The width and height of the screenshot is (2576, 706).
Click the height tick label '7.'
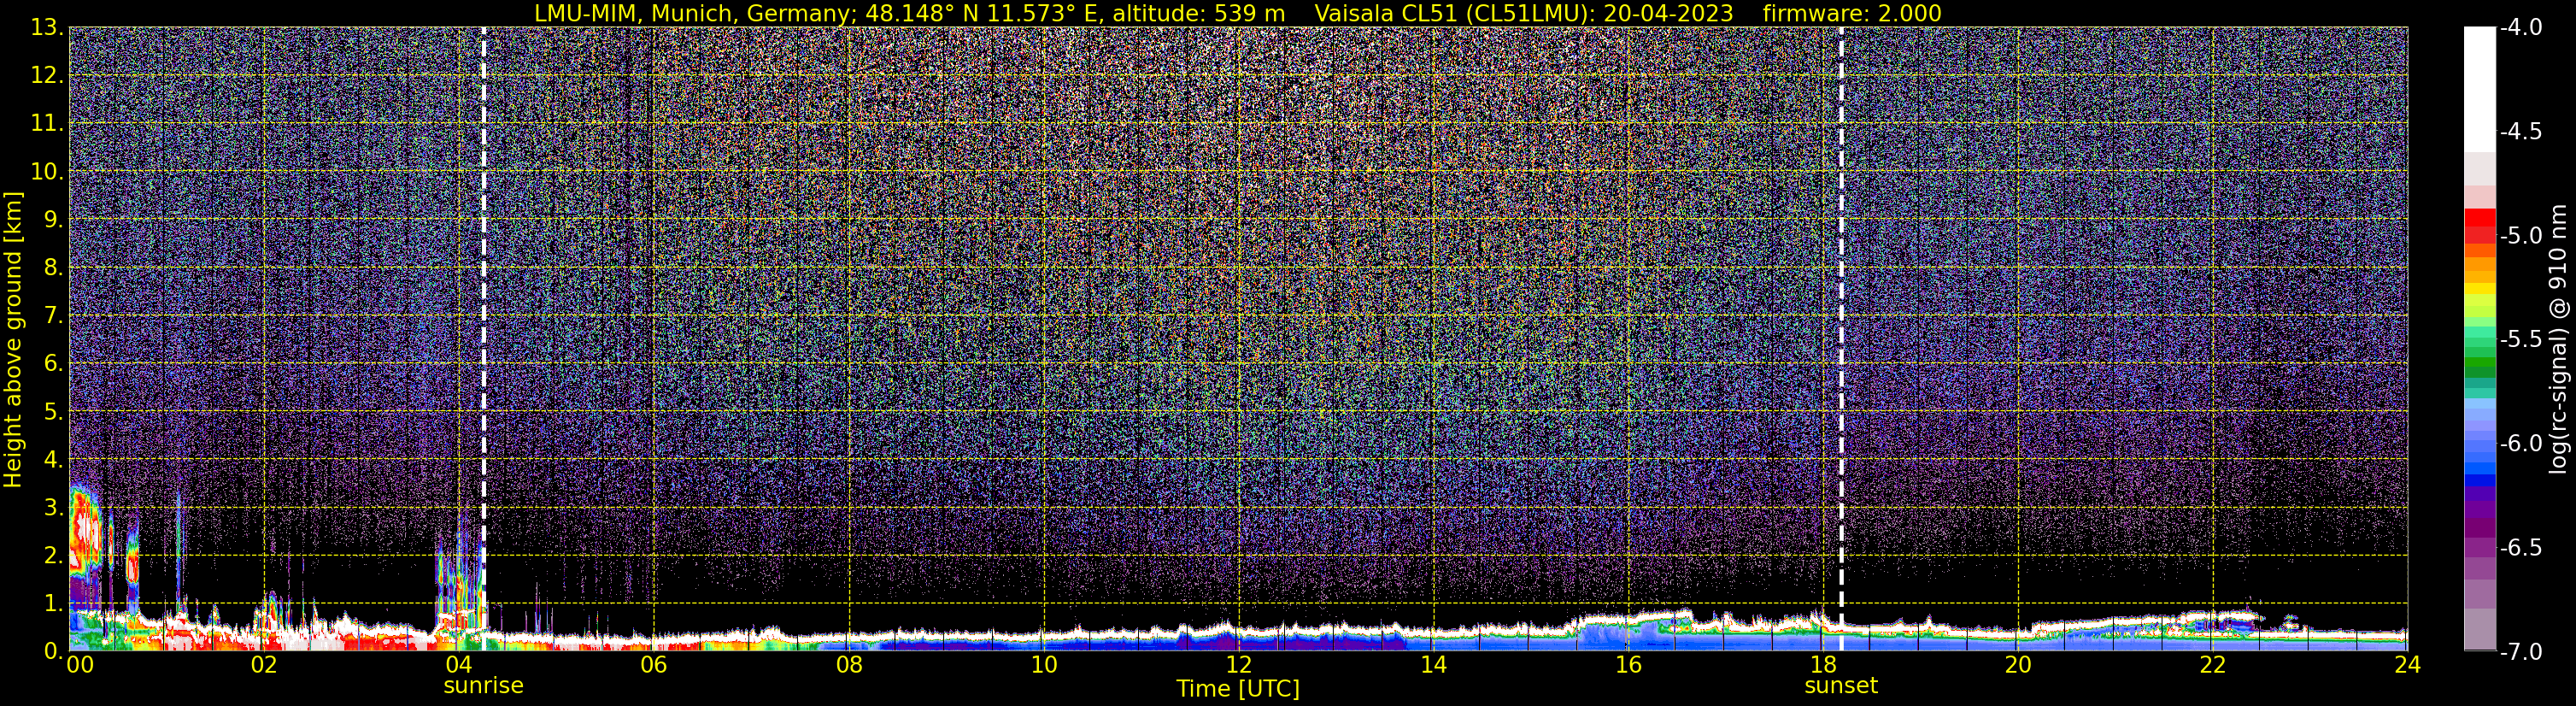tap(53, 316)
